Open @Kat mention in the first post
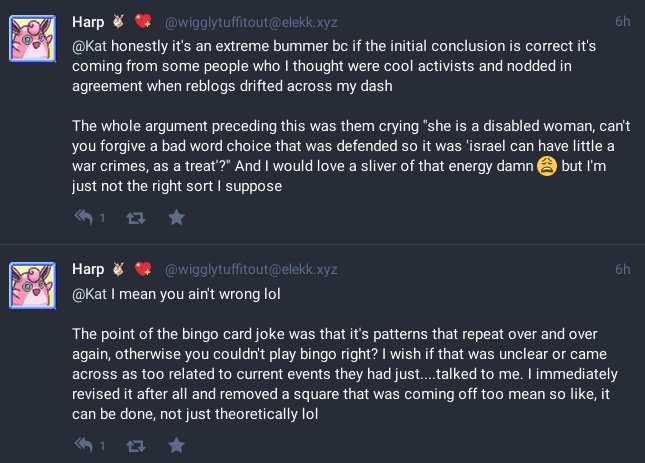This screenshot has height=463, width=645. click(x=89, y=46)
